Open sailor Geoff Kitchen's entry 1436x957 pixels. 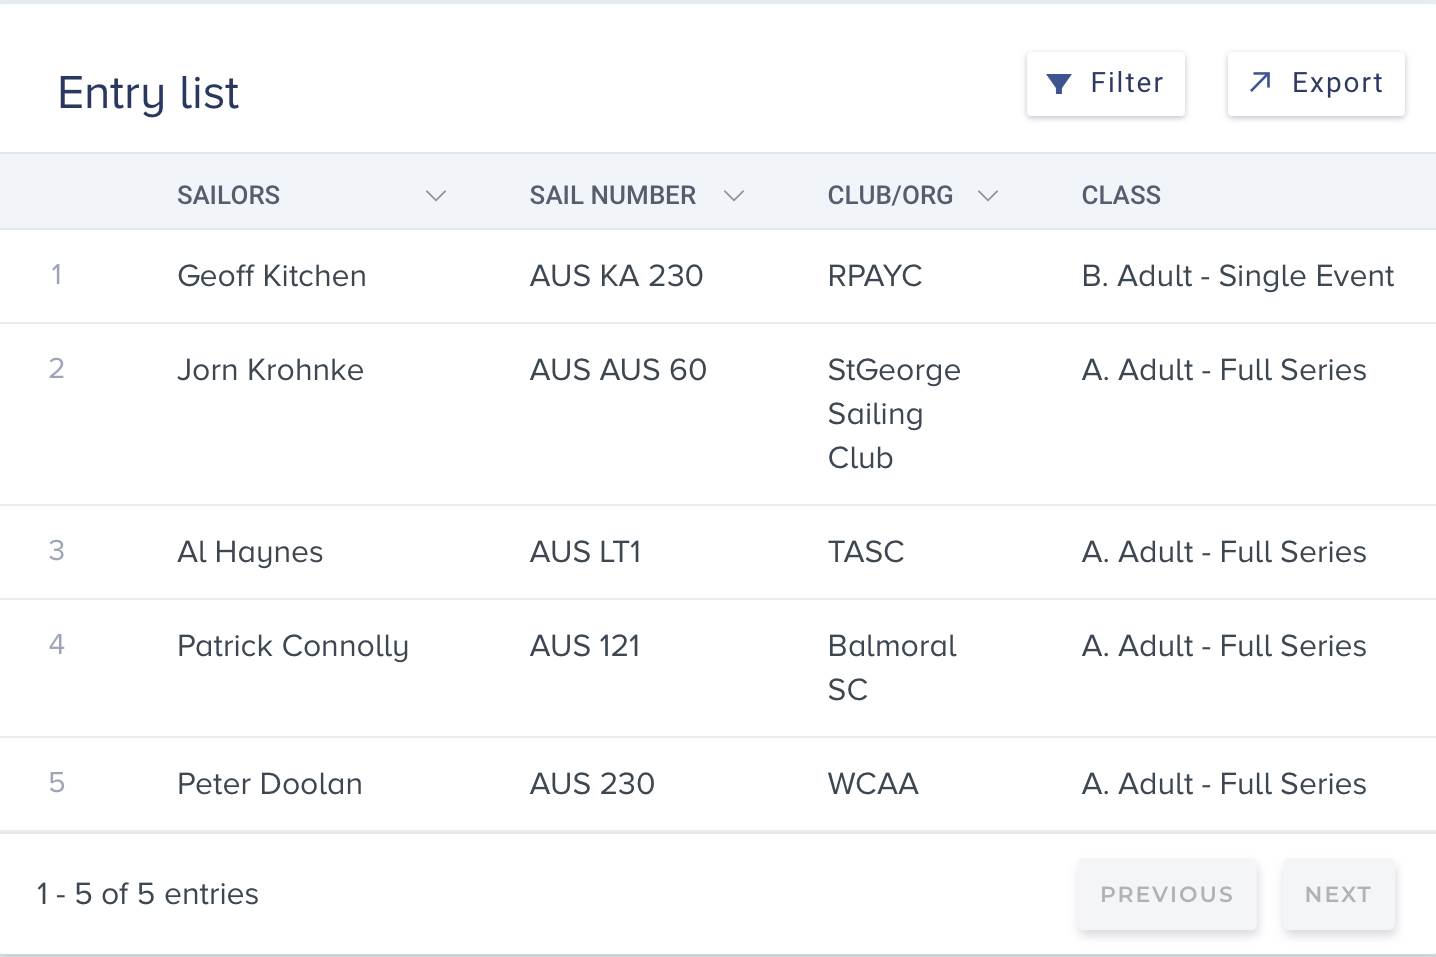point(272,276)
